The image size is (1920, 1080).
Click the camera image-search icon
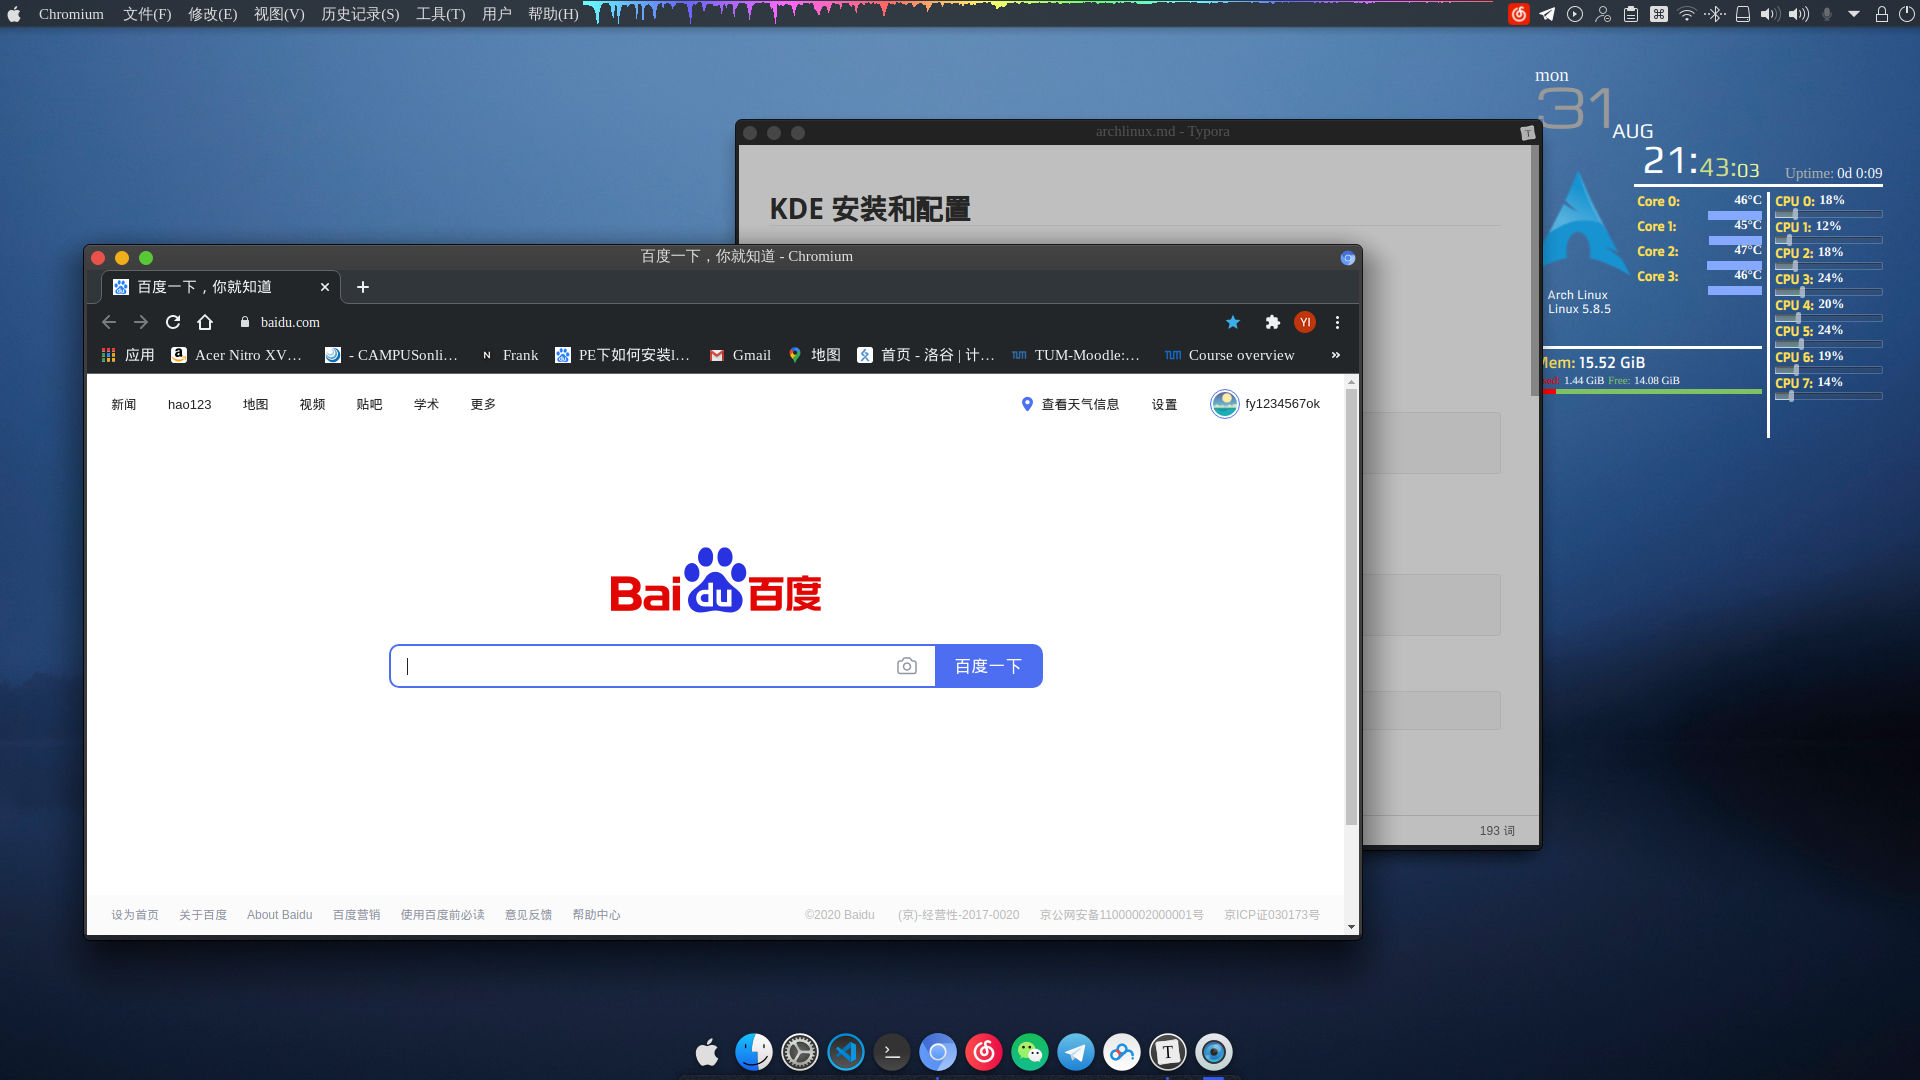907,666
